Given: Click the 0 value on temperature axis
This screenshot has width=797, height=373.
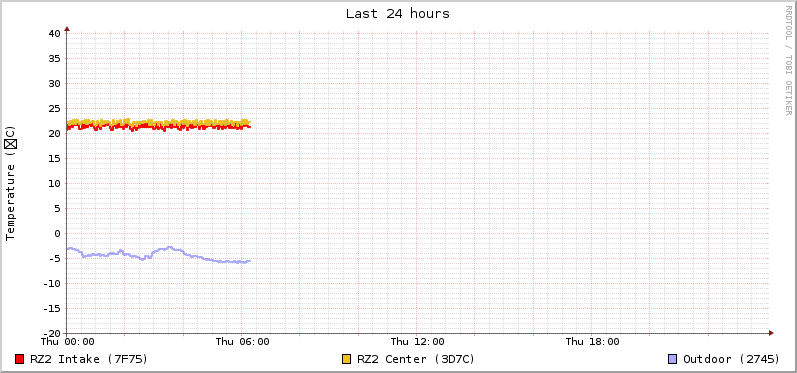Looking at the screenshot, I should (57, 233).
